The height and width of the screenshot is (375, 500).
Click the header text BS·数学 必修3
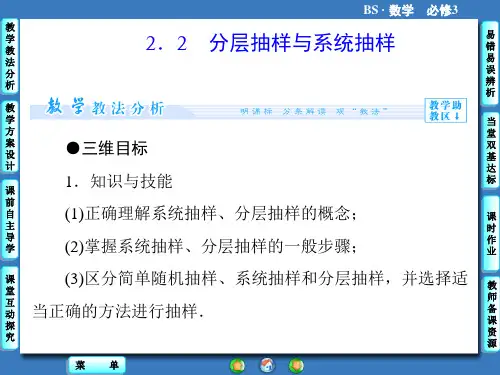coord(410,10)
